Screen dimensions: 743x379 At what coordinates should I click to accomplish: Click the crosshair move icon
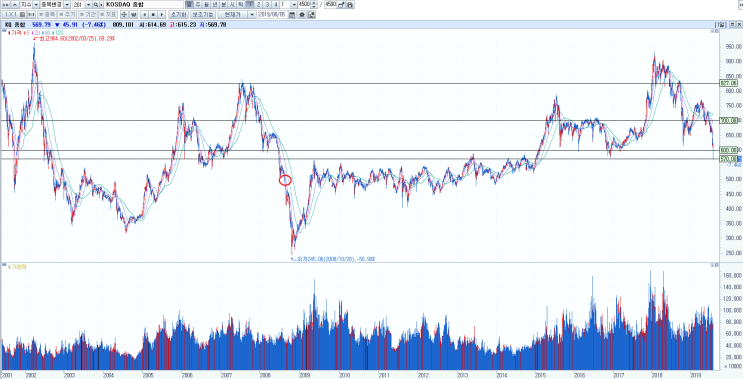124,15
